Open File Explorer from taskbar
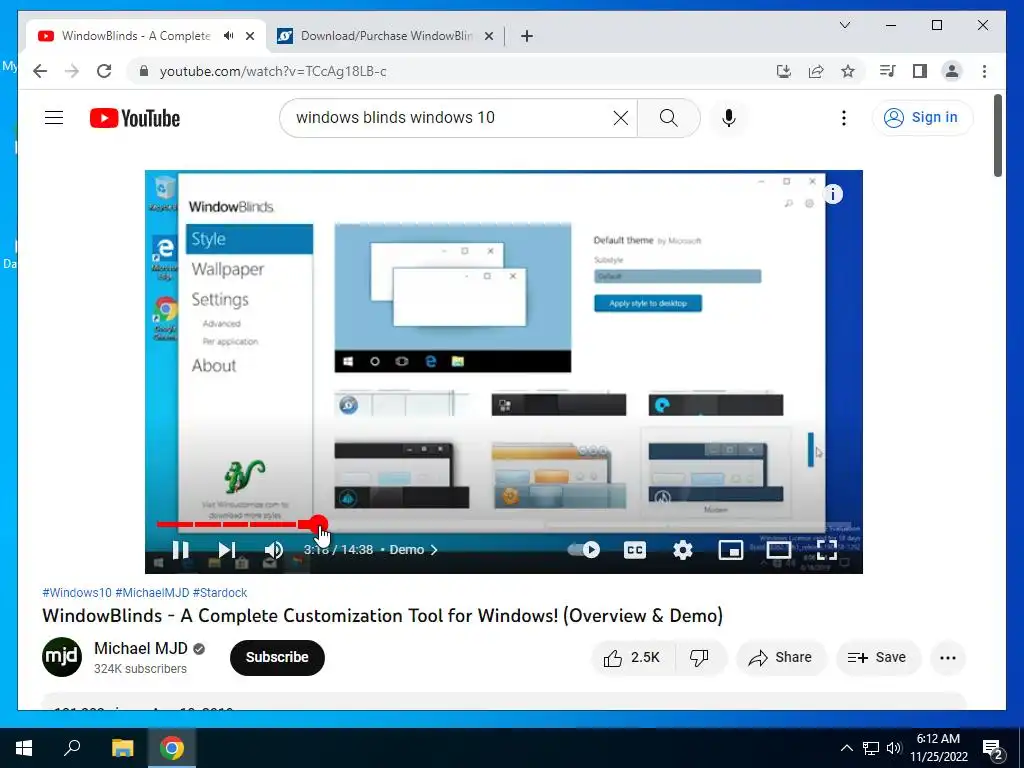The image size is (1024, 768). (x=122, y=748)
